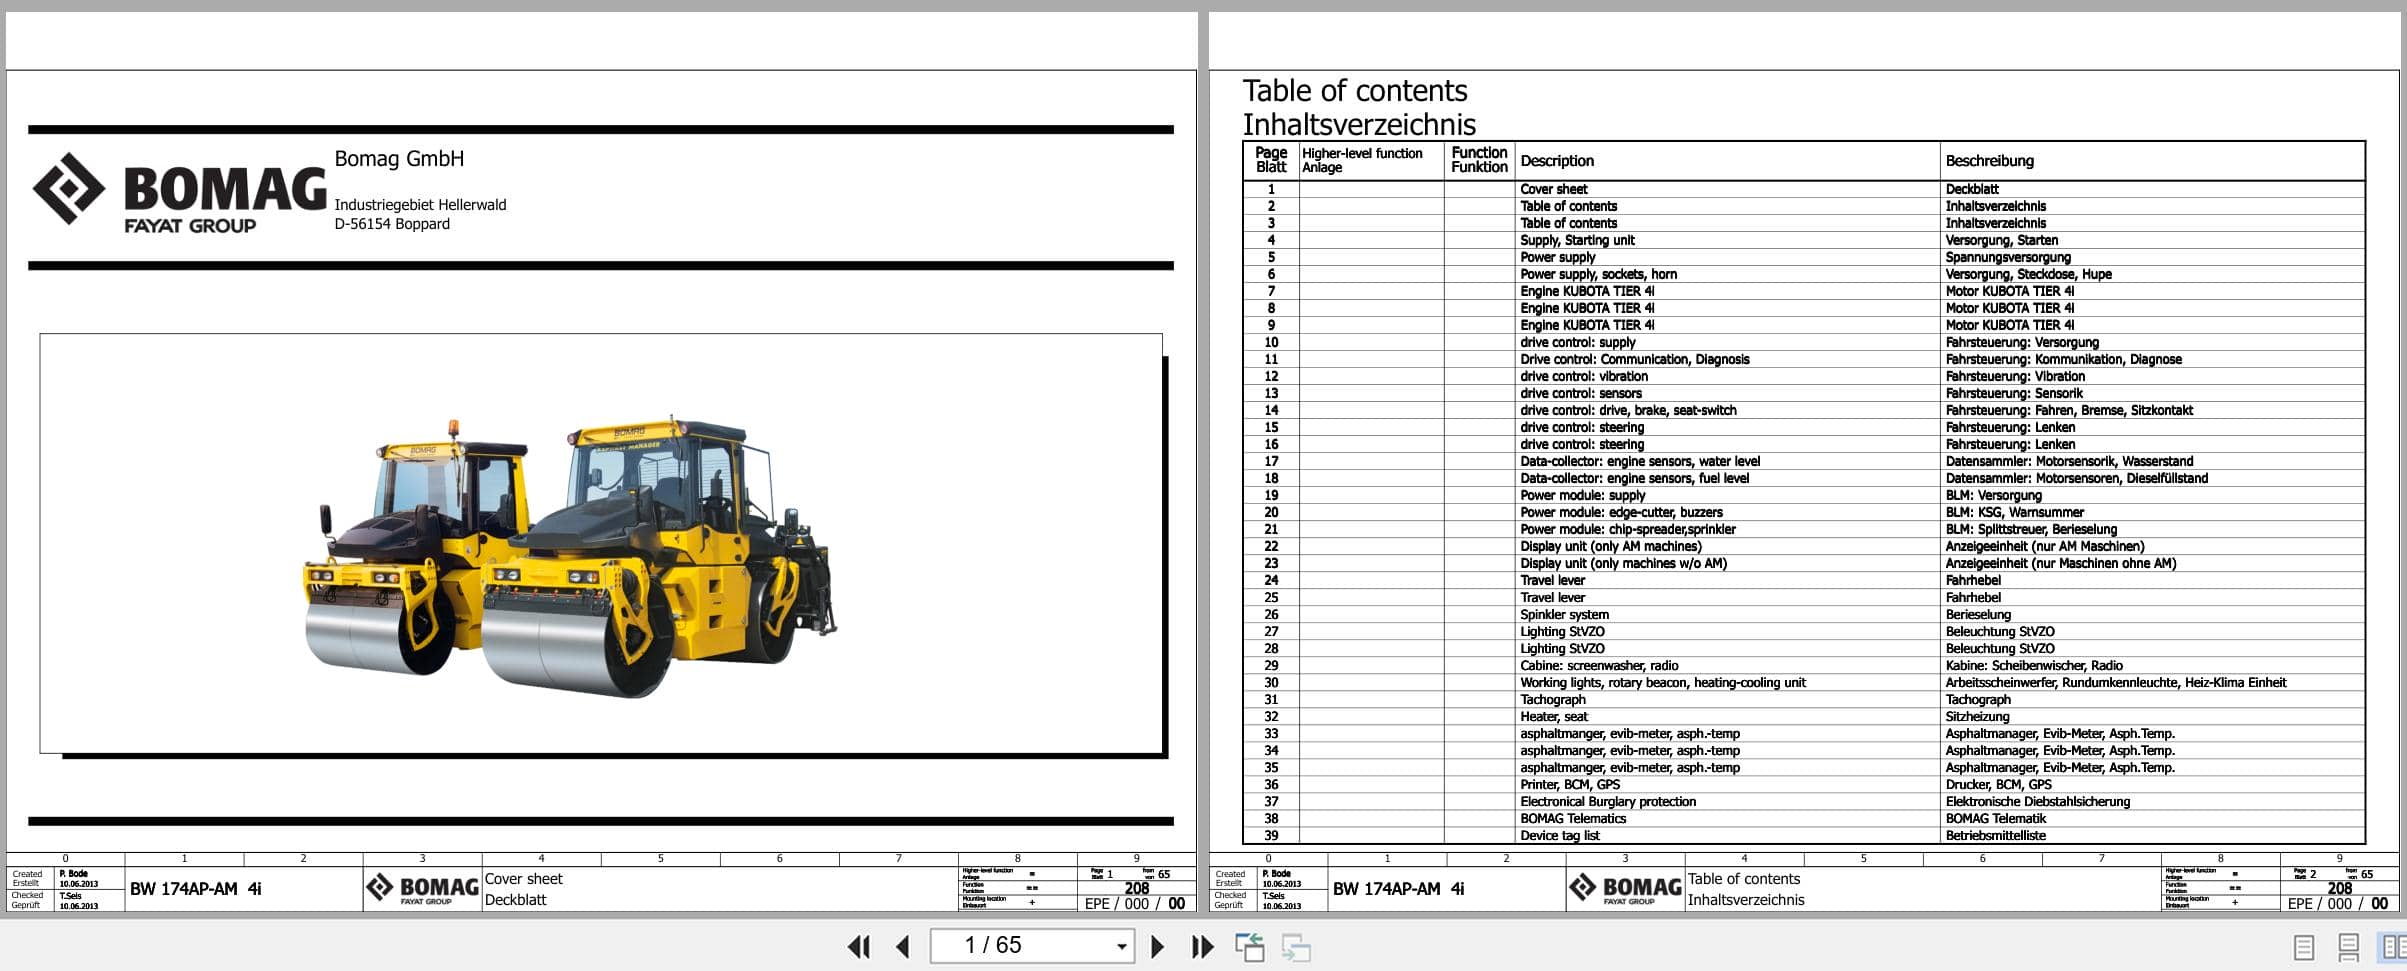This screenshot has width=2407, height=971.
Task: Click 'Power module: supply' entry
Action: (x=1582, y=495)
